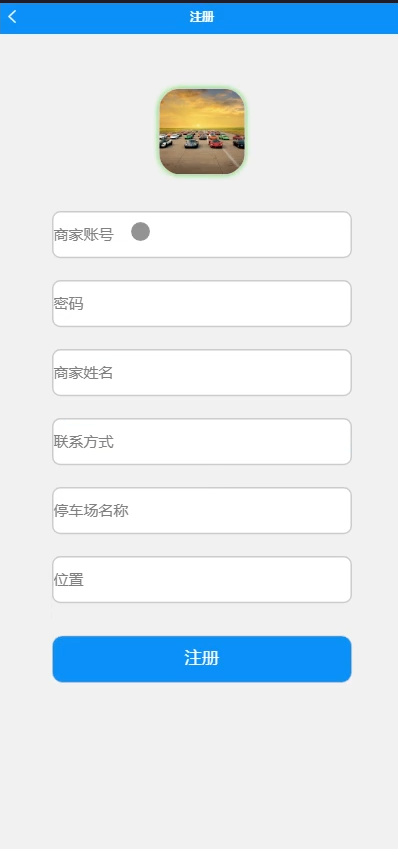Focus the 密码 password field
Screen dimensions: 398x849
(202, 304)
